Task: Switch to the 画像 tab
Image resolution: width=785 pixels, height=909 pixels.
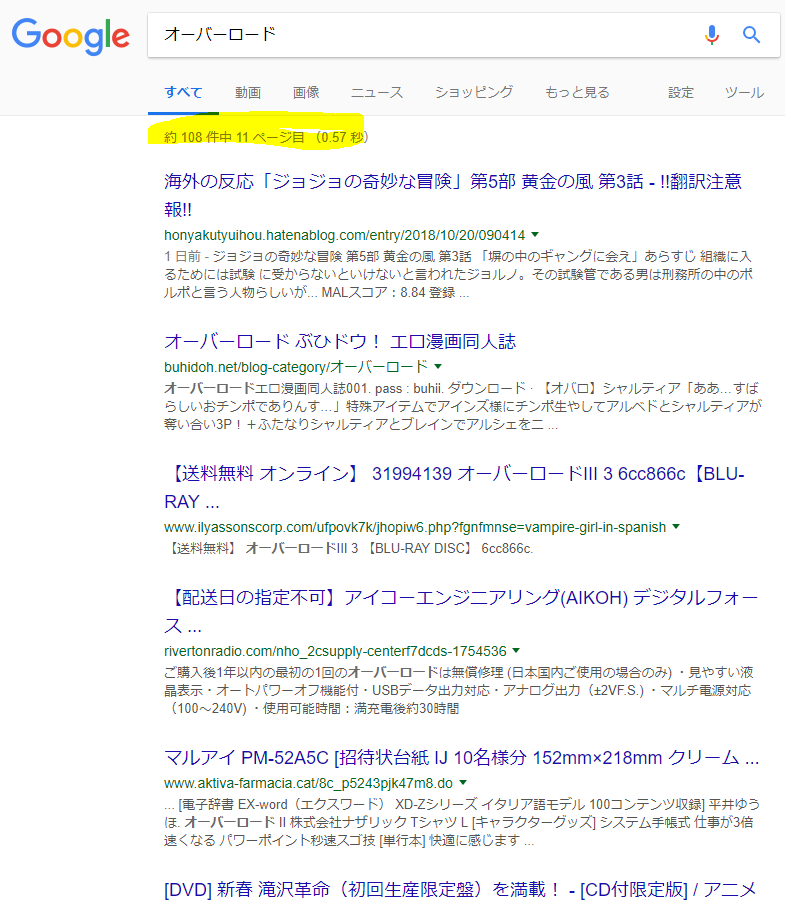Action: pyautogui.click(x=306, y=92)
